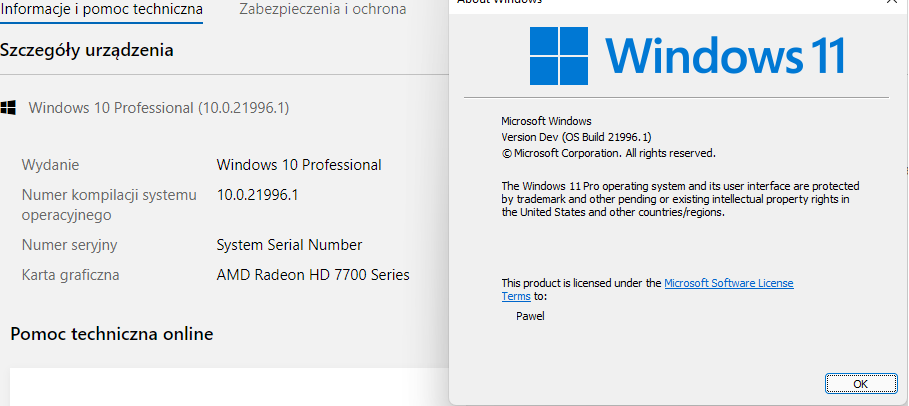Click the licensed user name Pawel
The image size is (909, 406).
pyautogui.click(x=530, y=317)
